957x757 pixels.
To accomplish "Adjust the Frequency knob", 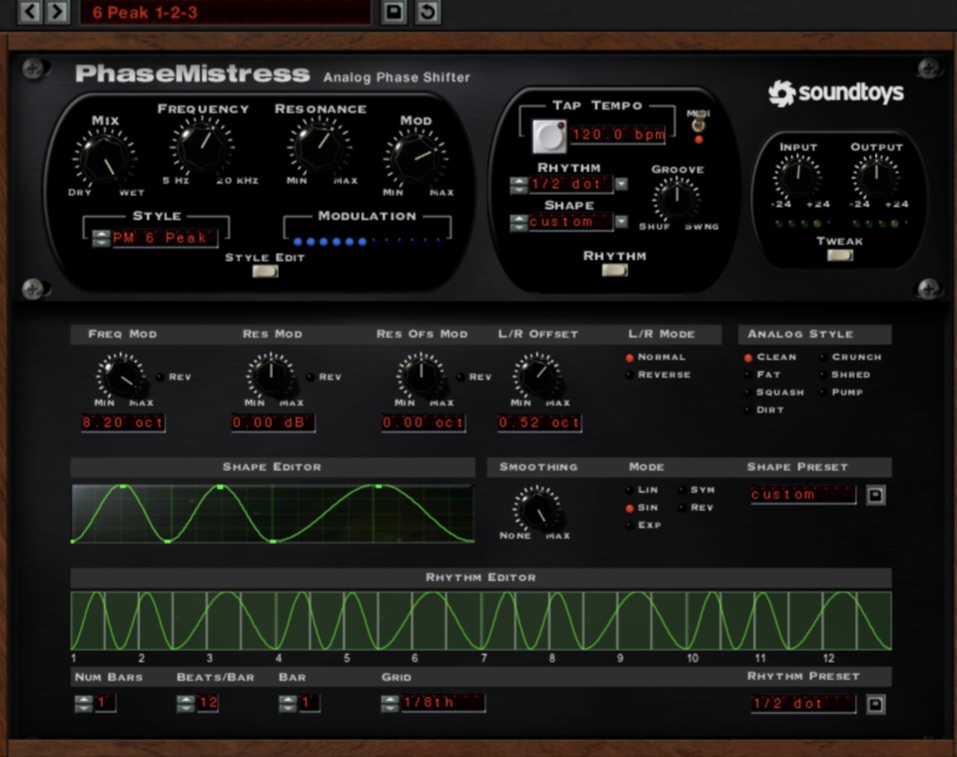I will click(x=202, y=147).
